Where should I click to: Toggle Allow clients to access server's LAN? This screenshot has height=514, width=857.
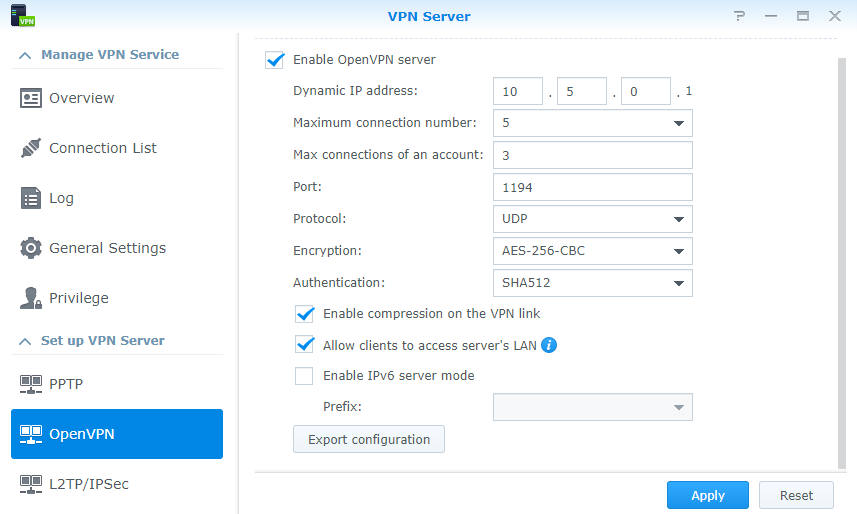pos(304,345)
